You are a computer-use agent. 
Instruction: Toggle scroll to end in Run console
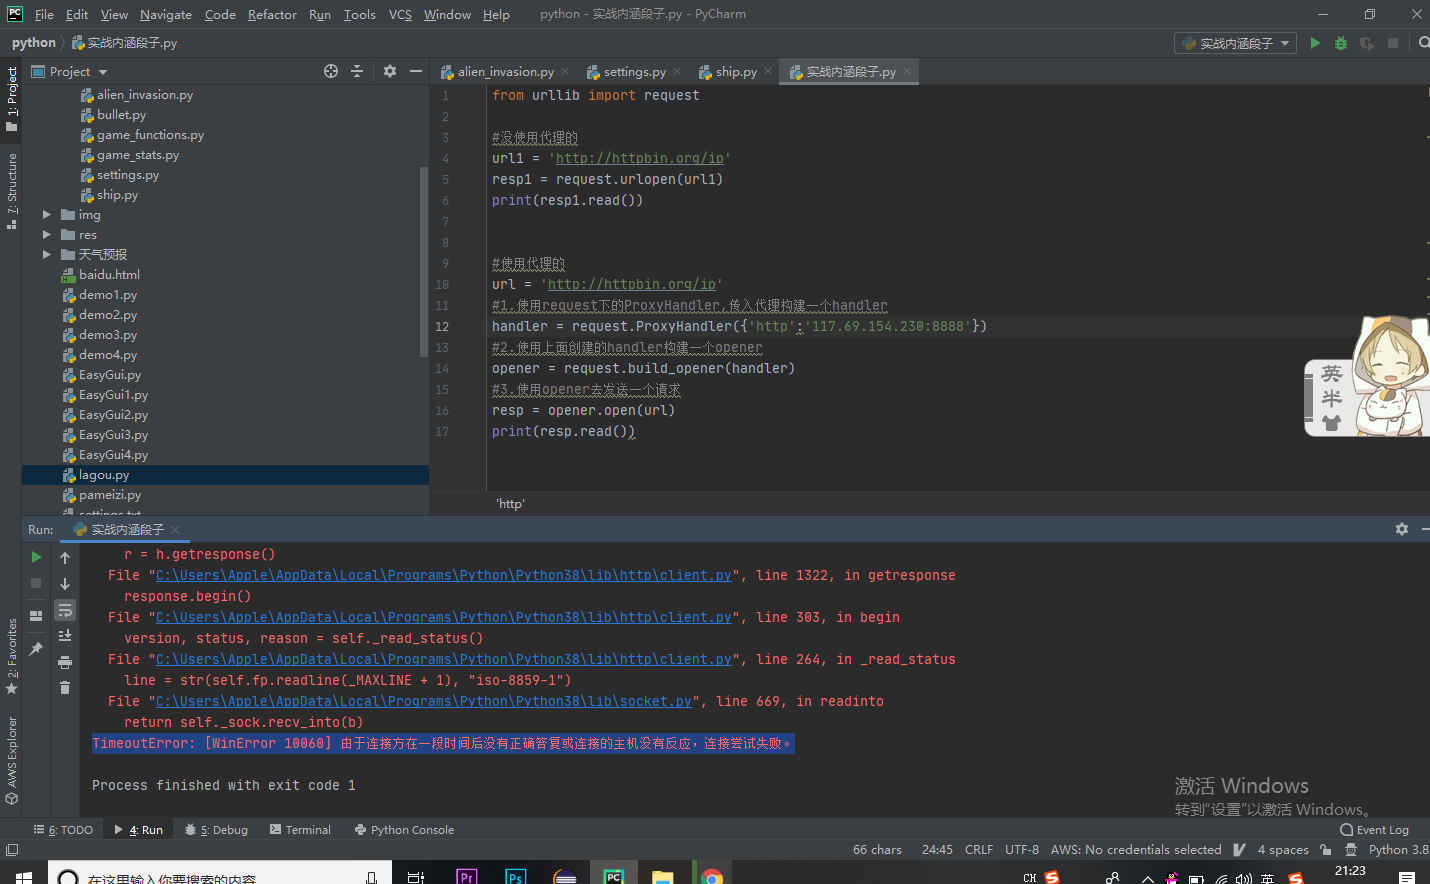(65, 635)
